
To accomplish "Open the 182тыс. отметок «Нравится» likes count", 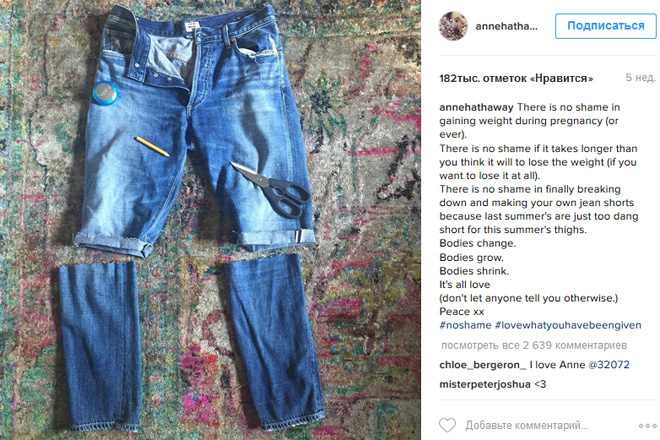I will (x=516, y=78).
